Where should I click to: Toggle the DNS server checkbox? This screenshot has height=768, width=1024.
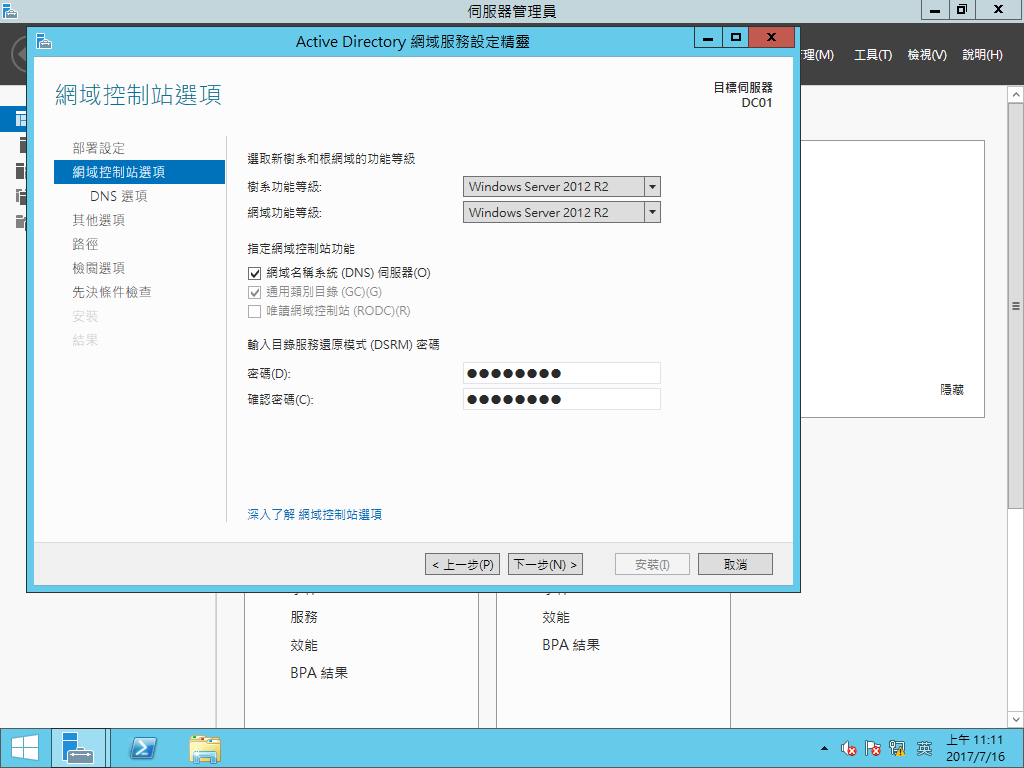255,273
